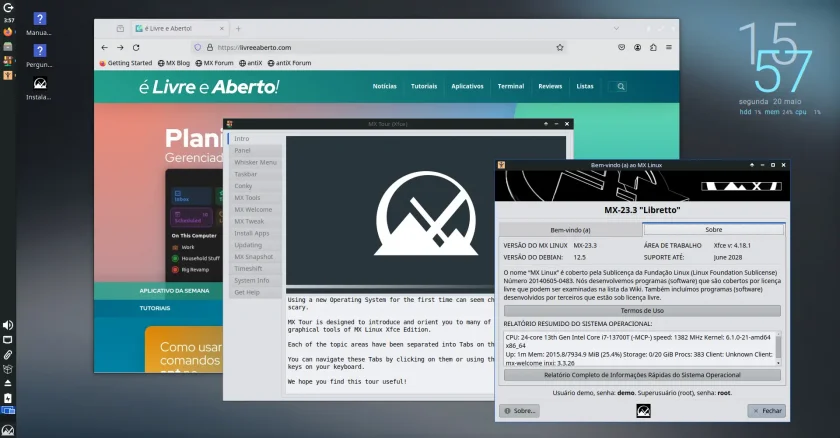Open the MX Forum bookmark
The height and width of the screenshot is (438, 840).
click(214, 63)
